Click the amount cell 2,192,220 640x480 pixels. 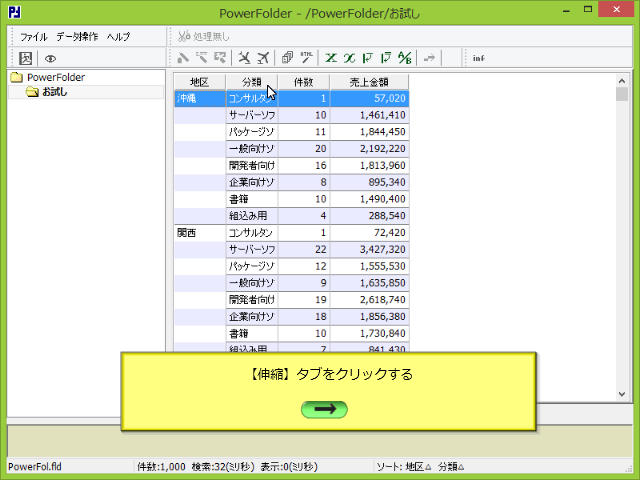point(369,149)
